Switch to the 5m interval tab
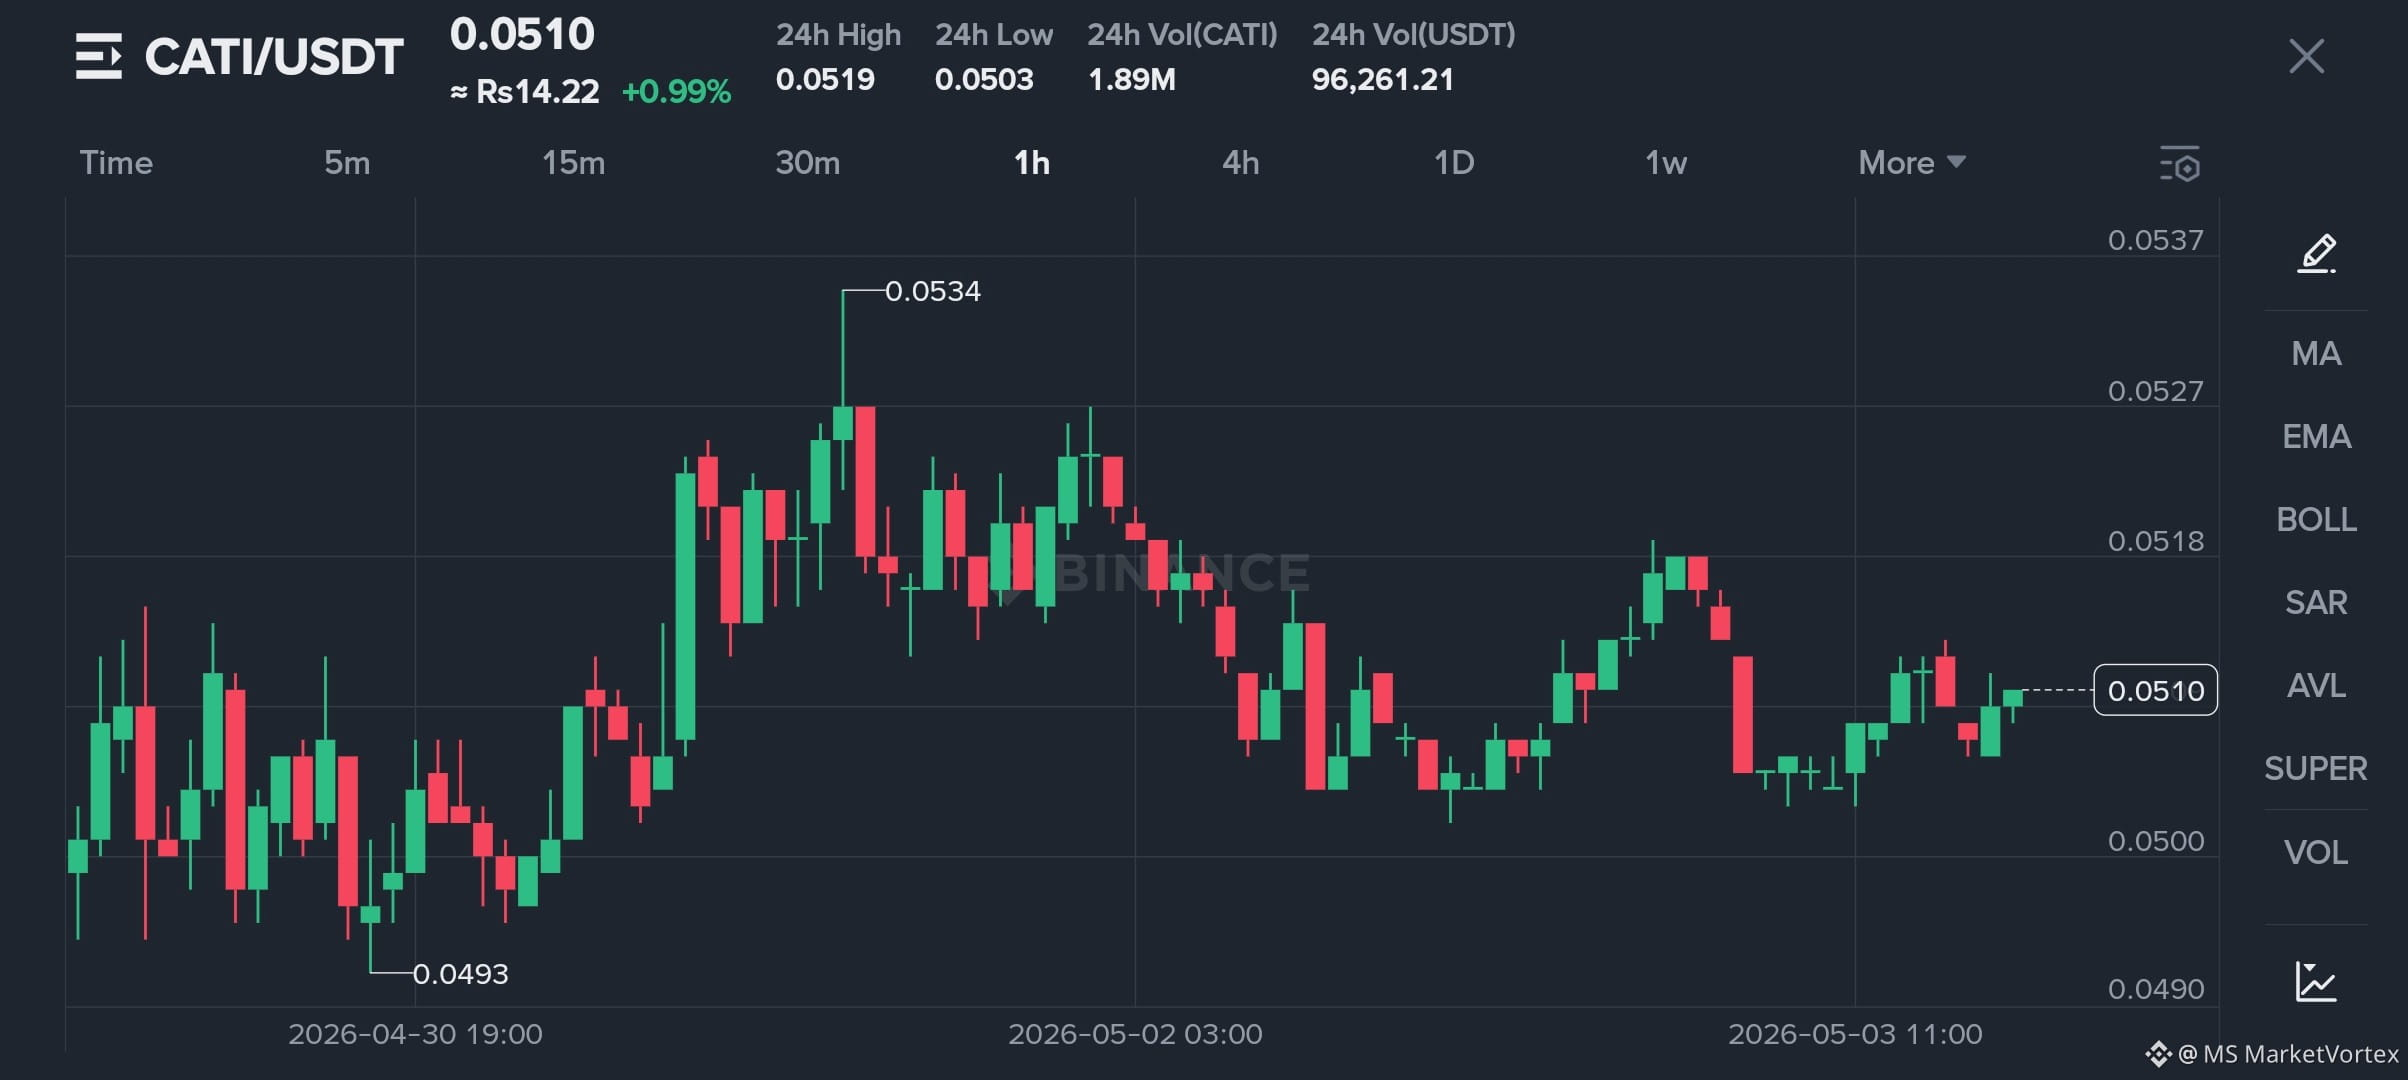2408x1080 pixels. click(347, 162)
